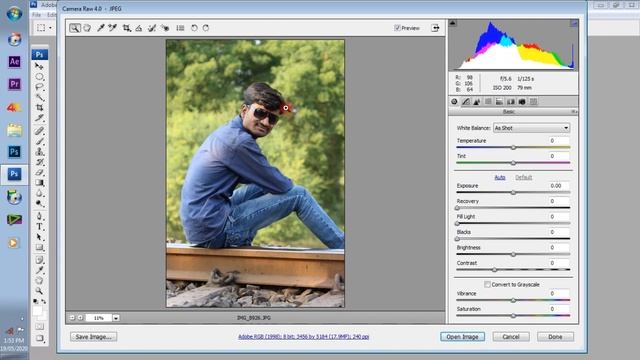Screen dimensions: 640x360
Task: Toggle full screen mode button
Action: pos(435,28)
